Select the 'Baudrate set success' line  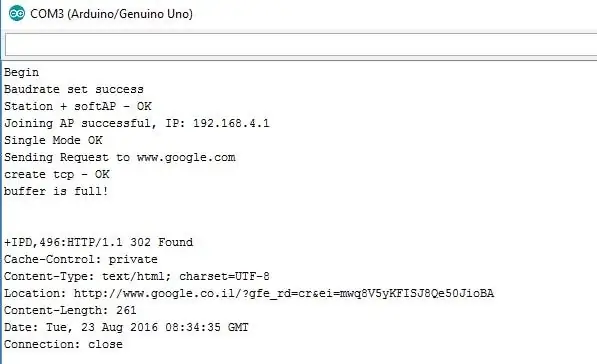74,89
